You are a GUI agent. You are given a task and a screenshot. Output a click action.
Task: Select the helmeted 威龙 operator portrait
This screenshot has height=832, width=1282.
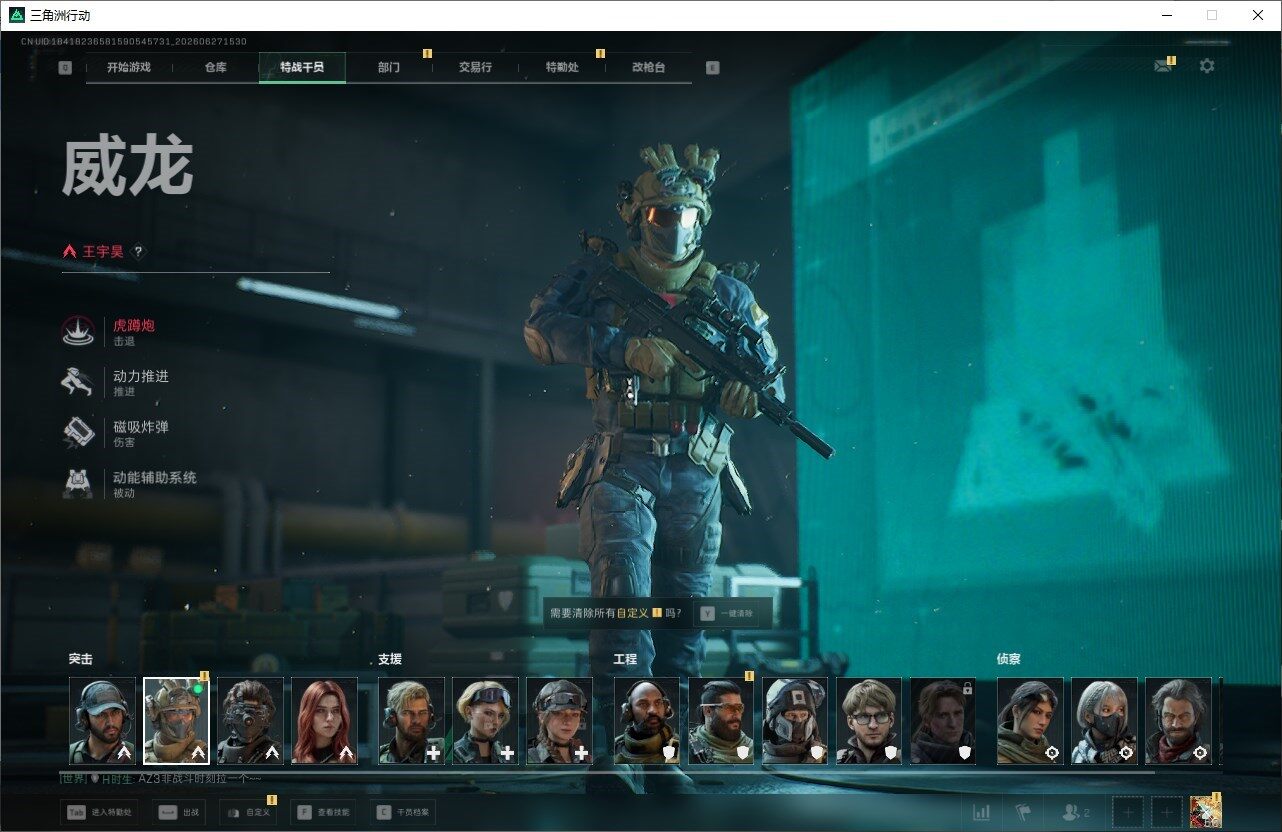point(176,721)
